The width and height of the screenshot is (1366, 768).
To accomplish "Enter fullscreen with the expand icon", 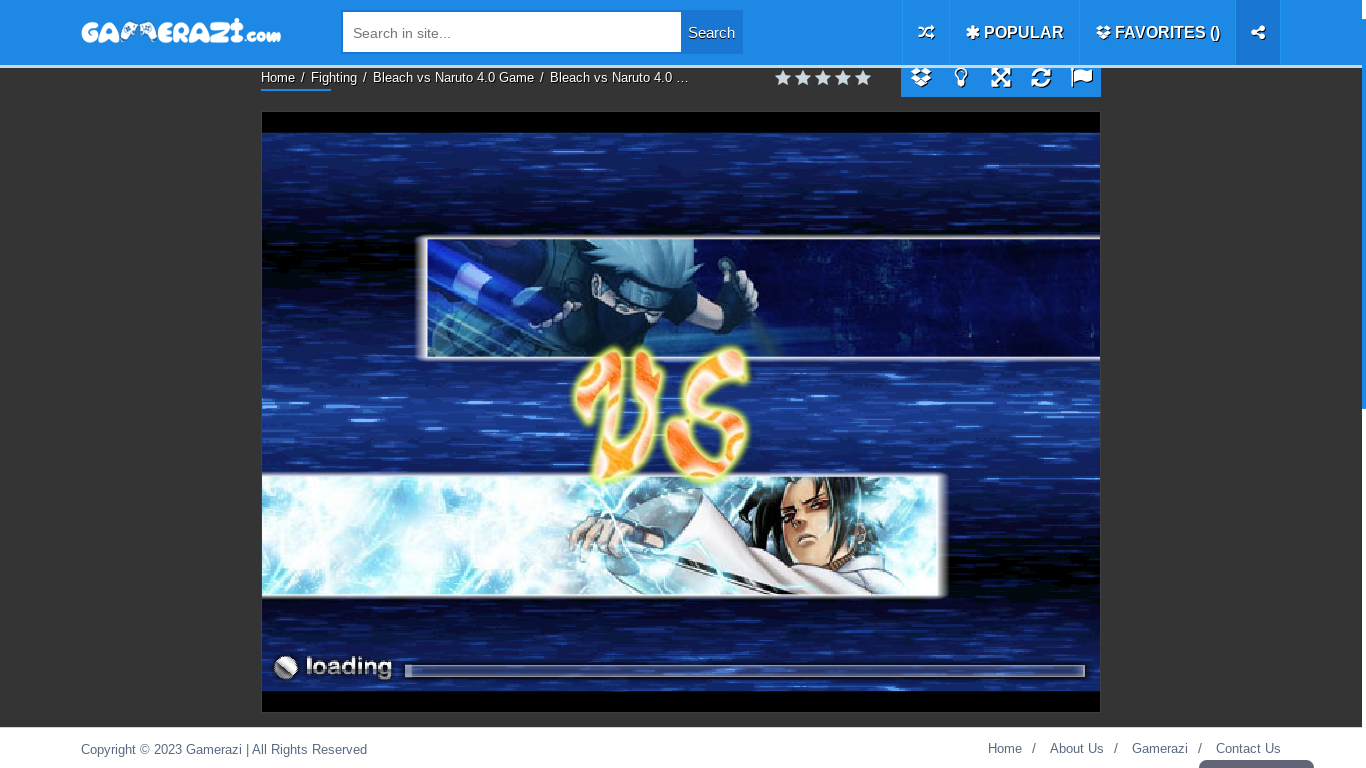I will (x=1001, y=78).
